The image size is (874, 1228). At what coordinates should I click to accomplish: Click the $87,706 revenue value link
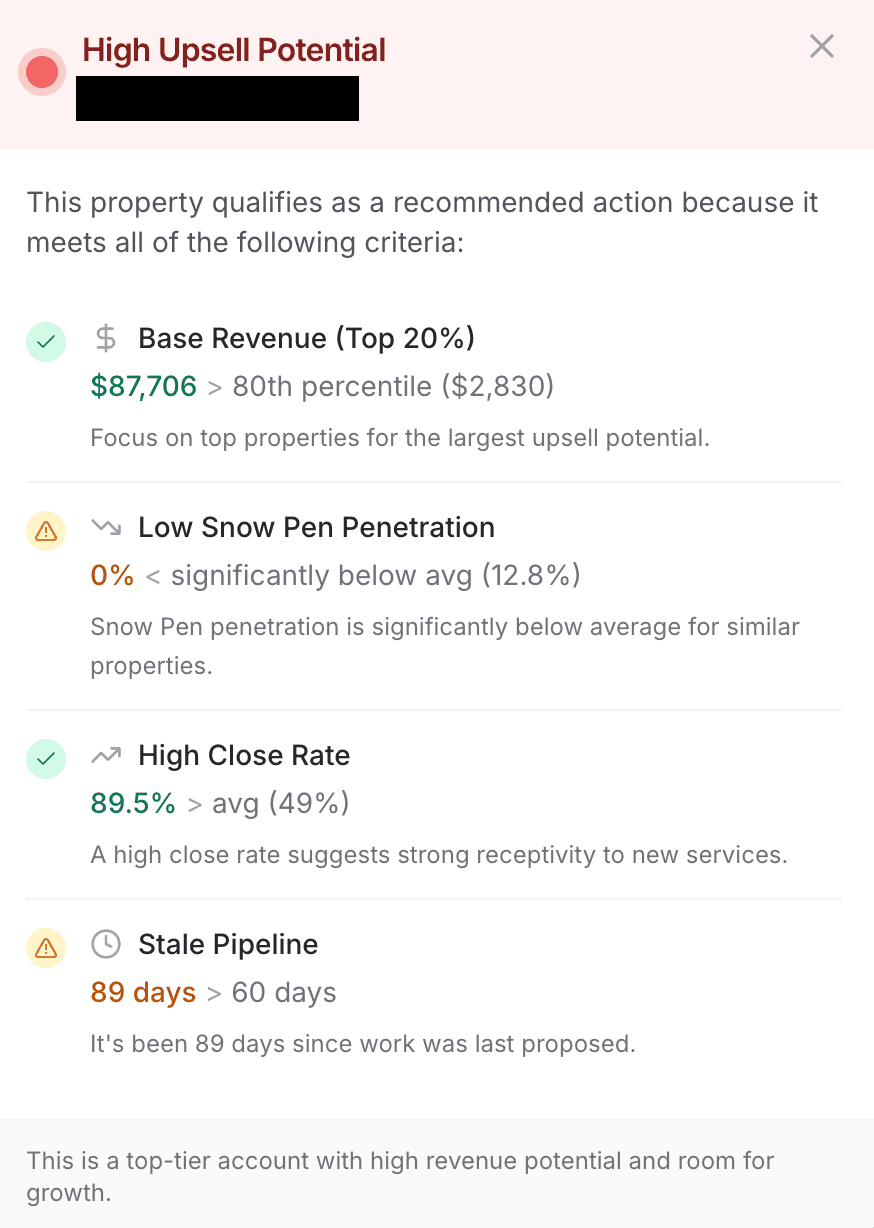click(143, 386)
